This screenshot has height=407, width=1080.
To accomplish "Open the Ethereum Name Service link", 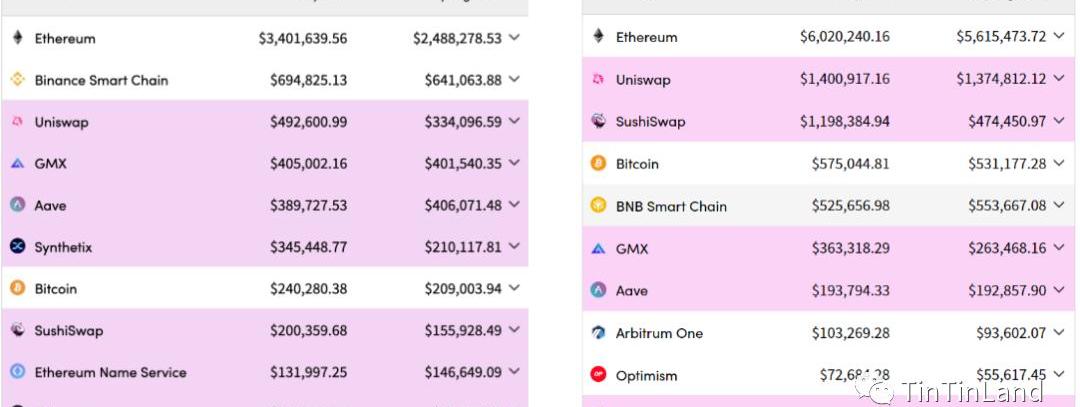I will (110, 373).
